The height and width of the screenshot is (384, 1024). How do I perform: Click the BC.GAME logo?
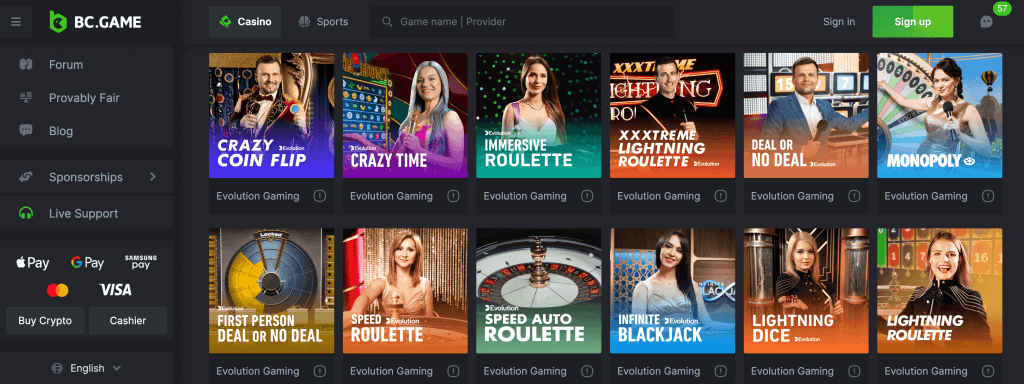click(x=95, y=22)
